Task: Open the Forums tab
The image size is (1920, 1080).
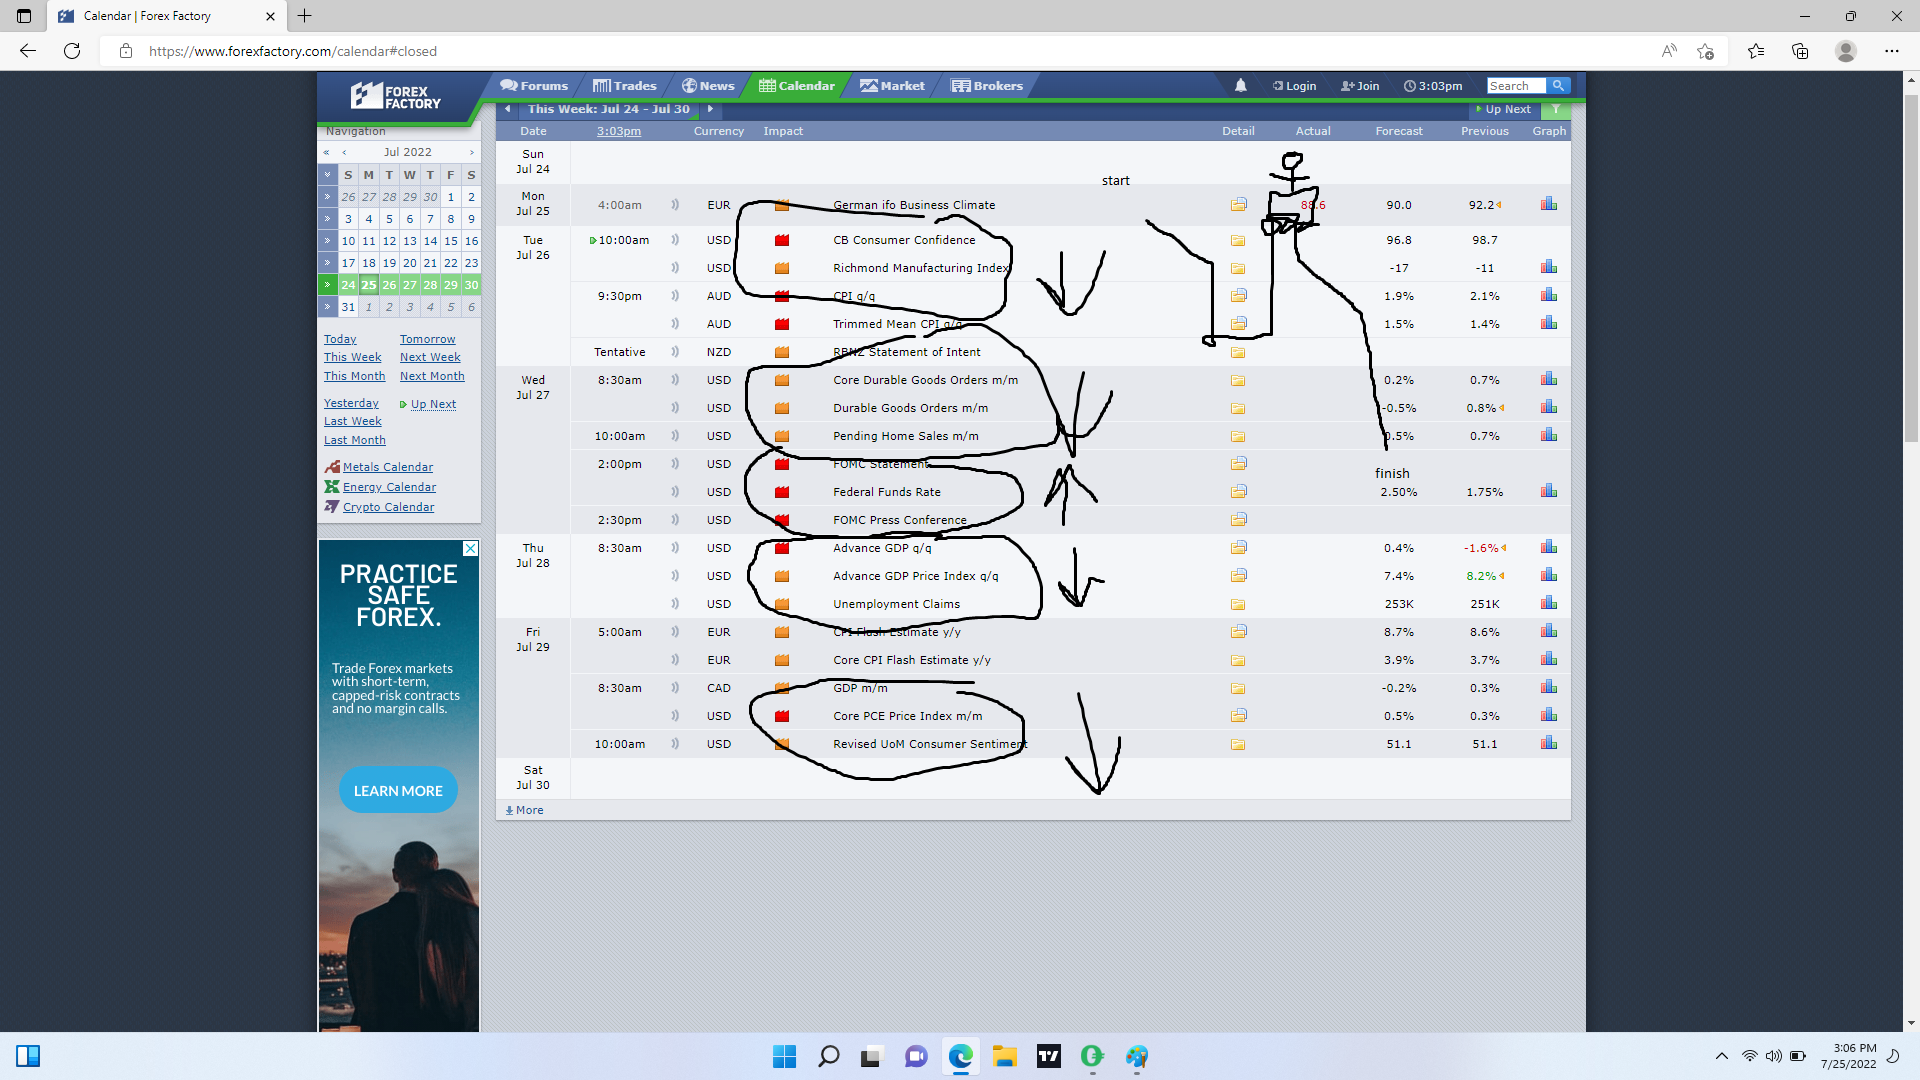Action: (x=534, y=86)
